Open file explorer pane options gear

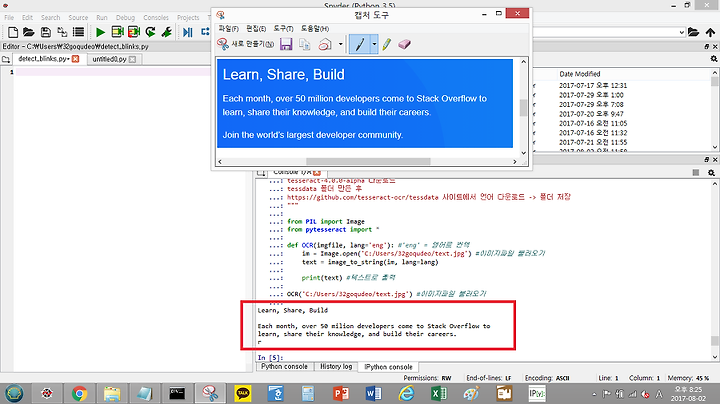[714, 59]
